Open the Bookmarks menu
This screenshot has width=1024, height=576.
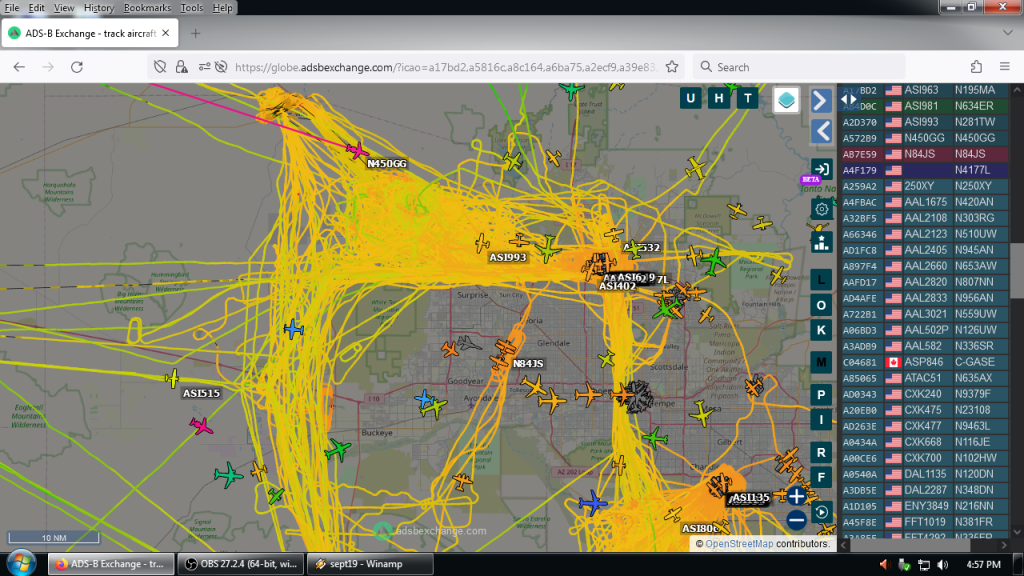coord(147,8)
